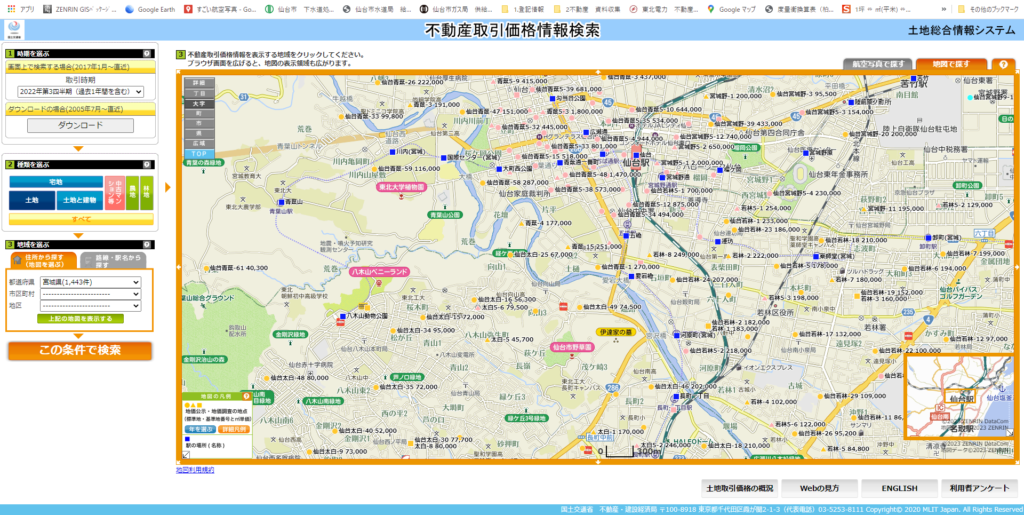
Task: Open the help icon for section 1 時期を選ぶ
Action: coord(147,54)
